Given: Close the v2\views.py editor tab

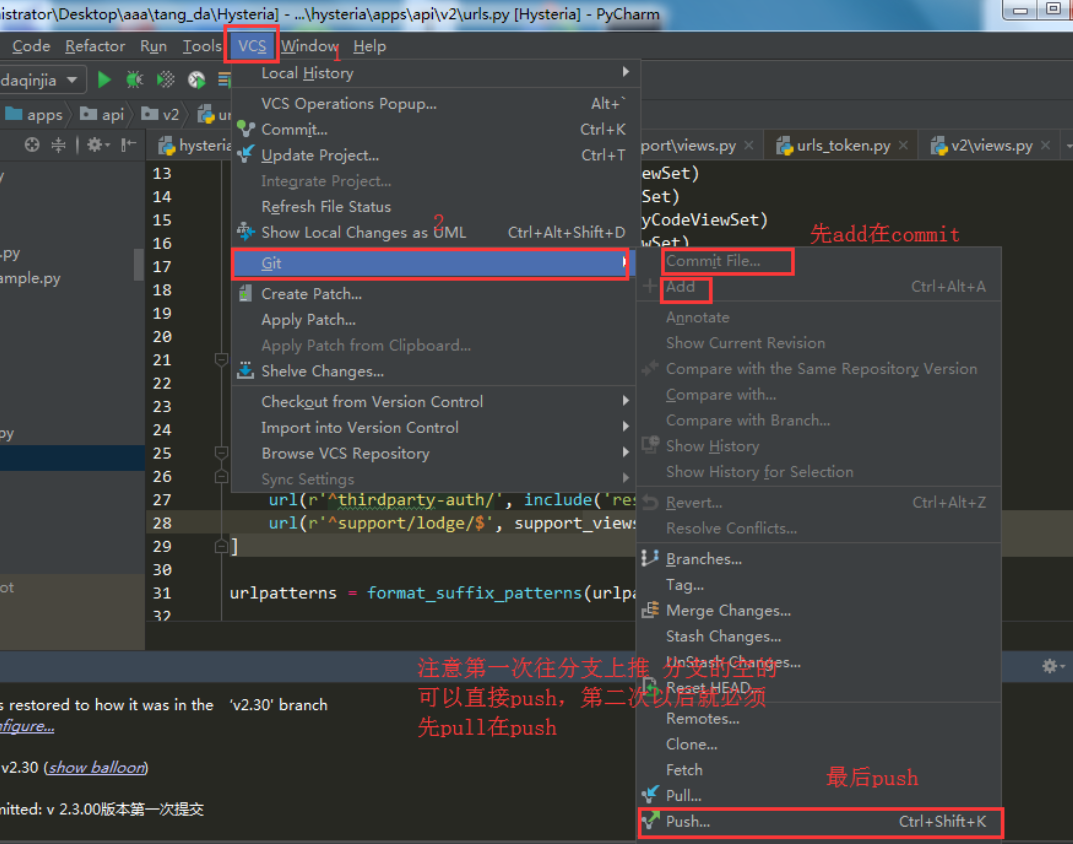Looking at the screenshot, I should pyautogui.click(x=1045, y=145).
